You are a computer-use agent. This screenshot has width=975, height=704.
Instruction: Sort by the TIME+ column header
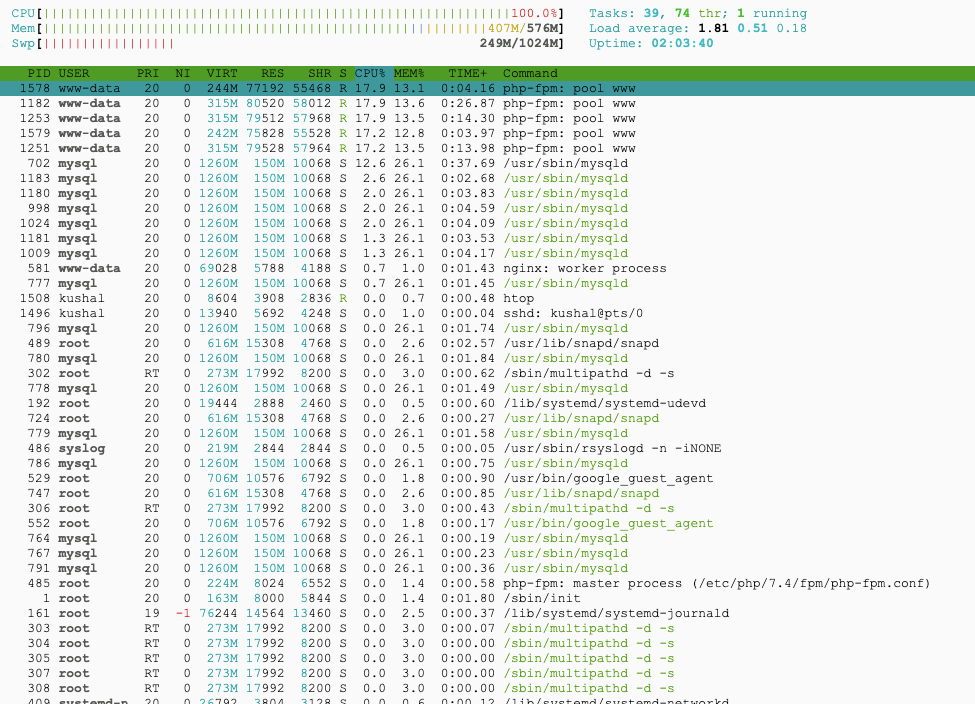(x=468, y=73)
